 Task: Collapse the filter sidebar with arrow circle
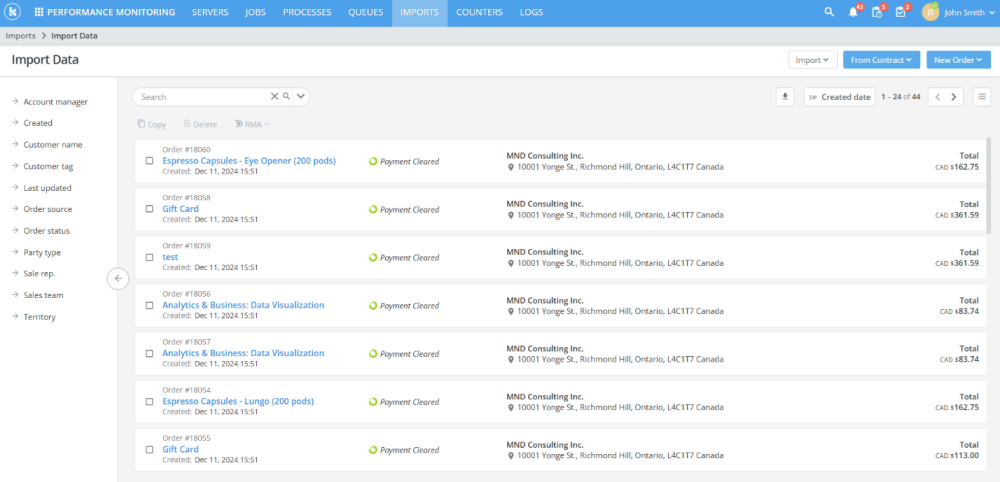[x=117, y=279]
